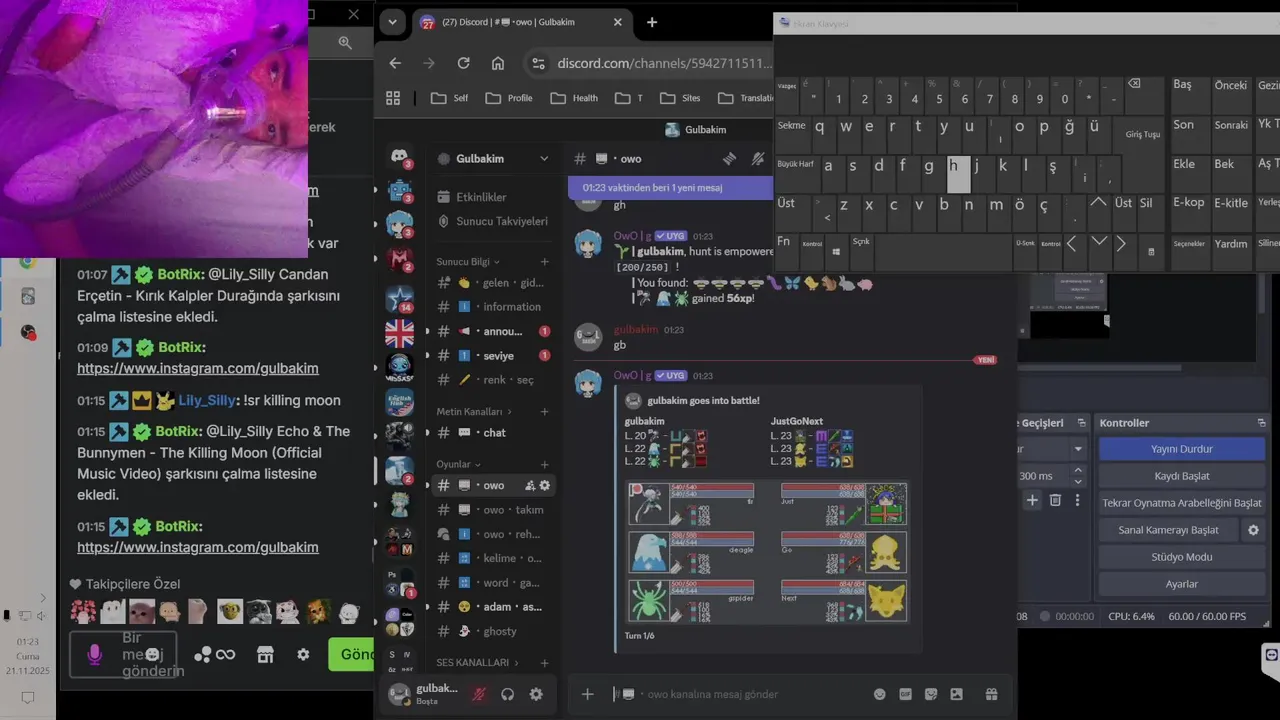Click the channel points icon in chat
The height and width of the screenshot is (720, 1280).
coord(214,654)
